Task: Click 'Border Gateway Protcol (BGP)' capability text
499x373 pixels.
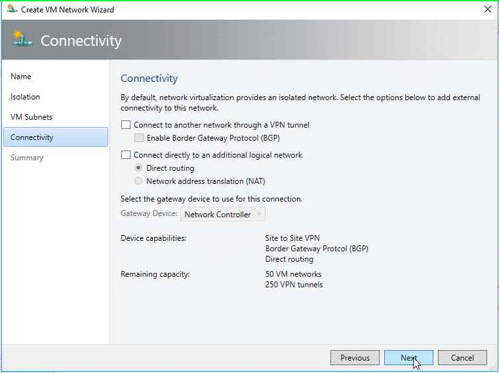Action: point(317,249)
